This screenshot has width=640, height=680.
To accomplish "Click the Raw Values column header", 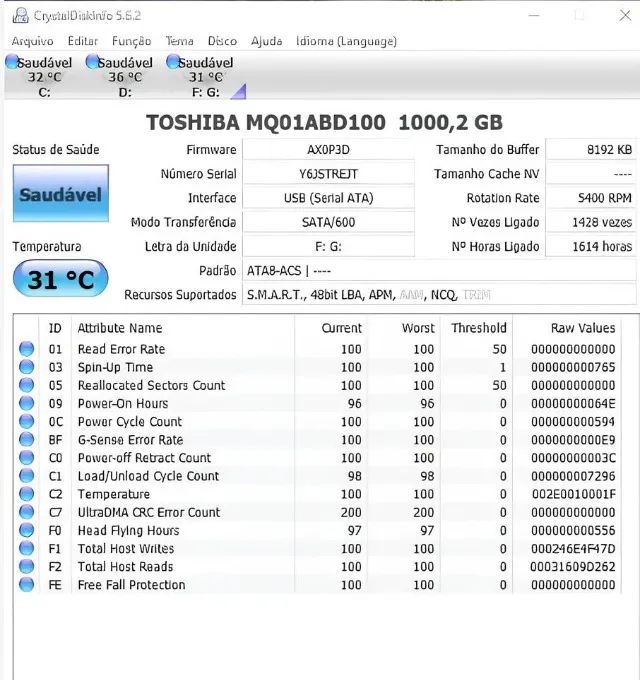I will tap(583, 328).
